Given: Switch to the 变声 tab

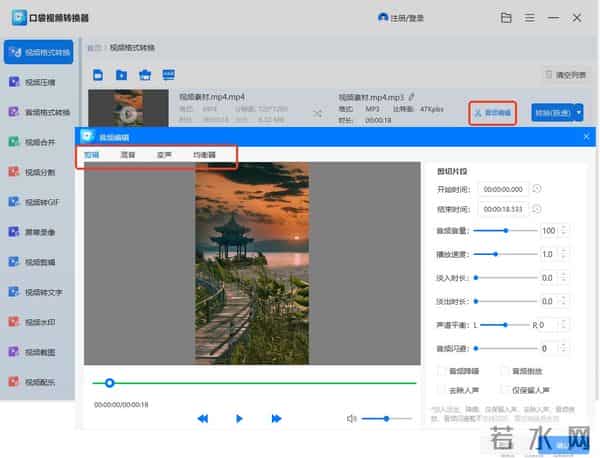Looking at the screenshot, I should [x=164, y=155].
